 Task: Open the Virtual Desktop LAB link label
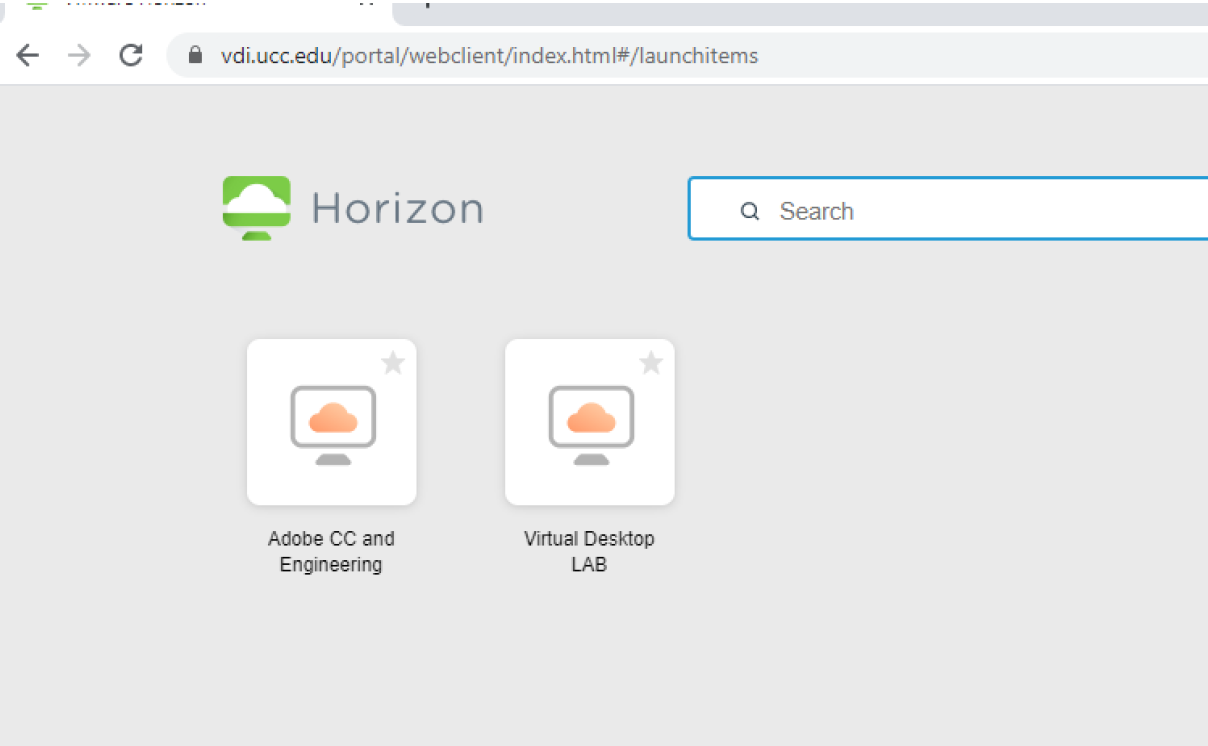pyautogui.click(x=590, y=551)
